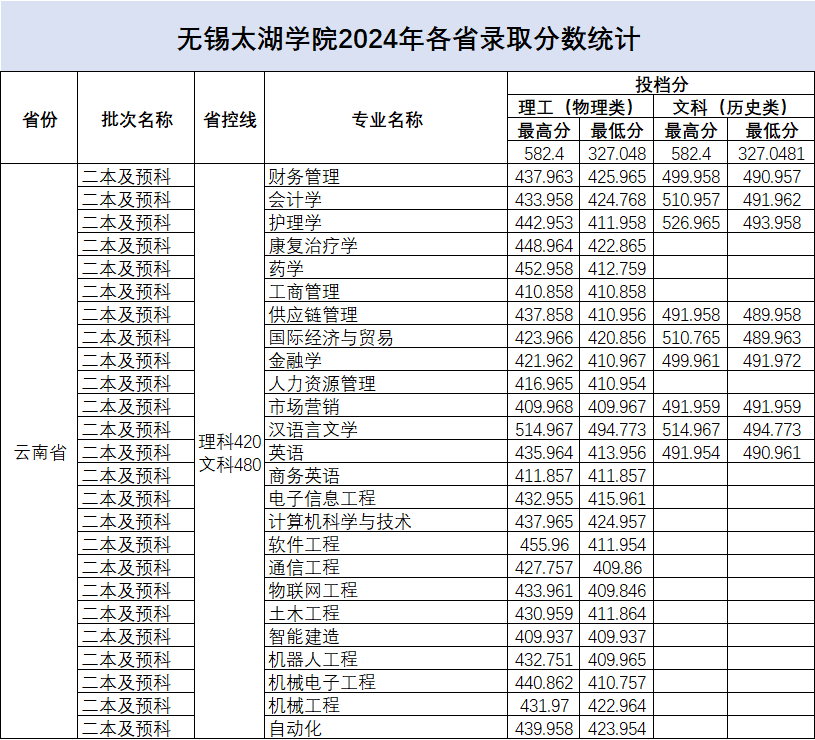Click the 国际经济与贸易 major name

click(331, 338)
